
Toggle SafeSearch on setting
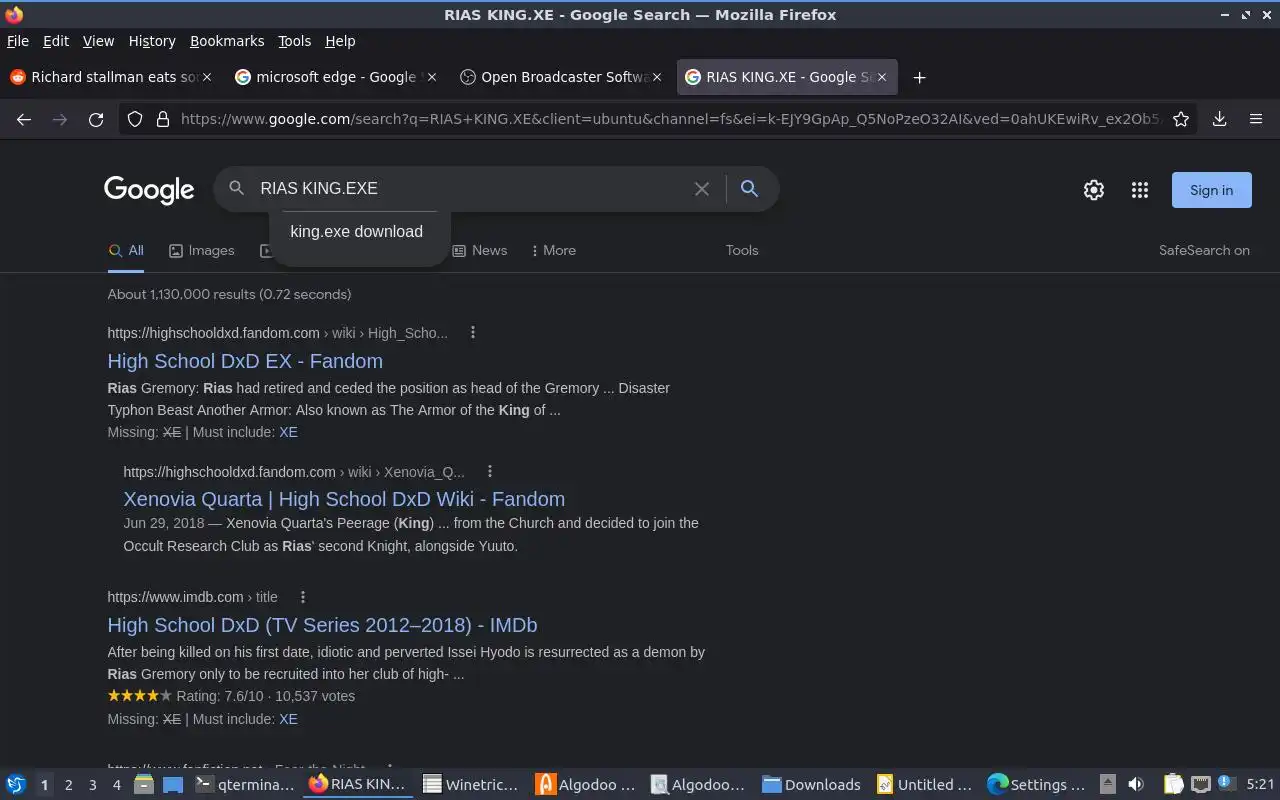(x=1204, y=250)
